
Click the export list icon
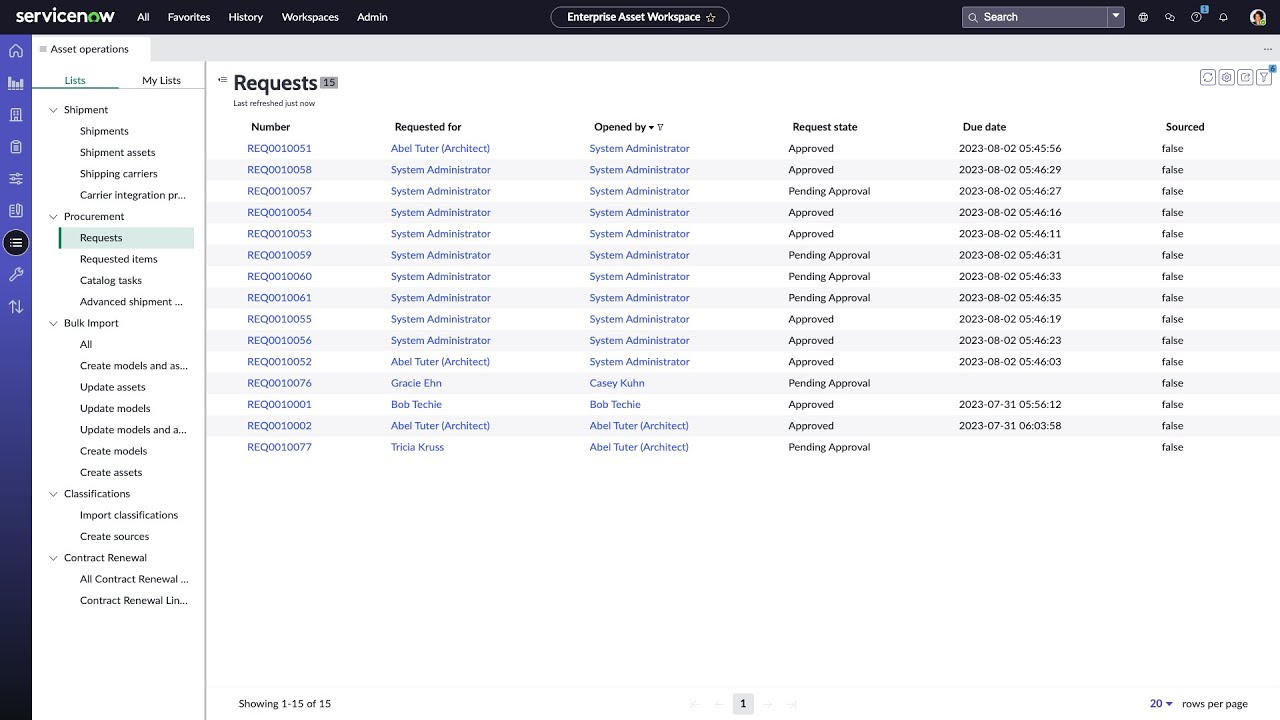coord(1246,77)
